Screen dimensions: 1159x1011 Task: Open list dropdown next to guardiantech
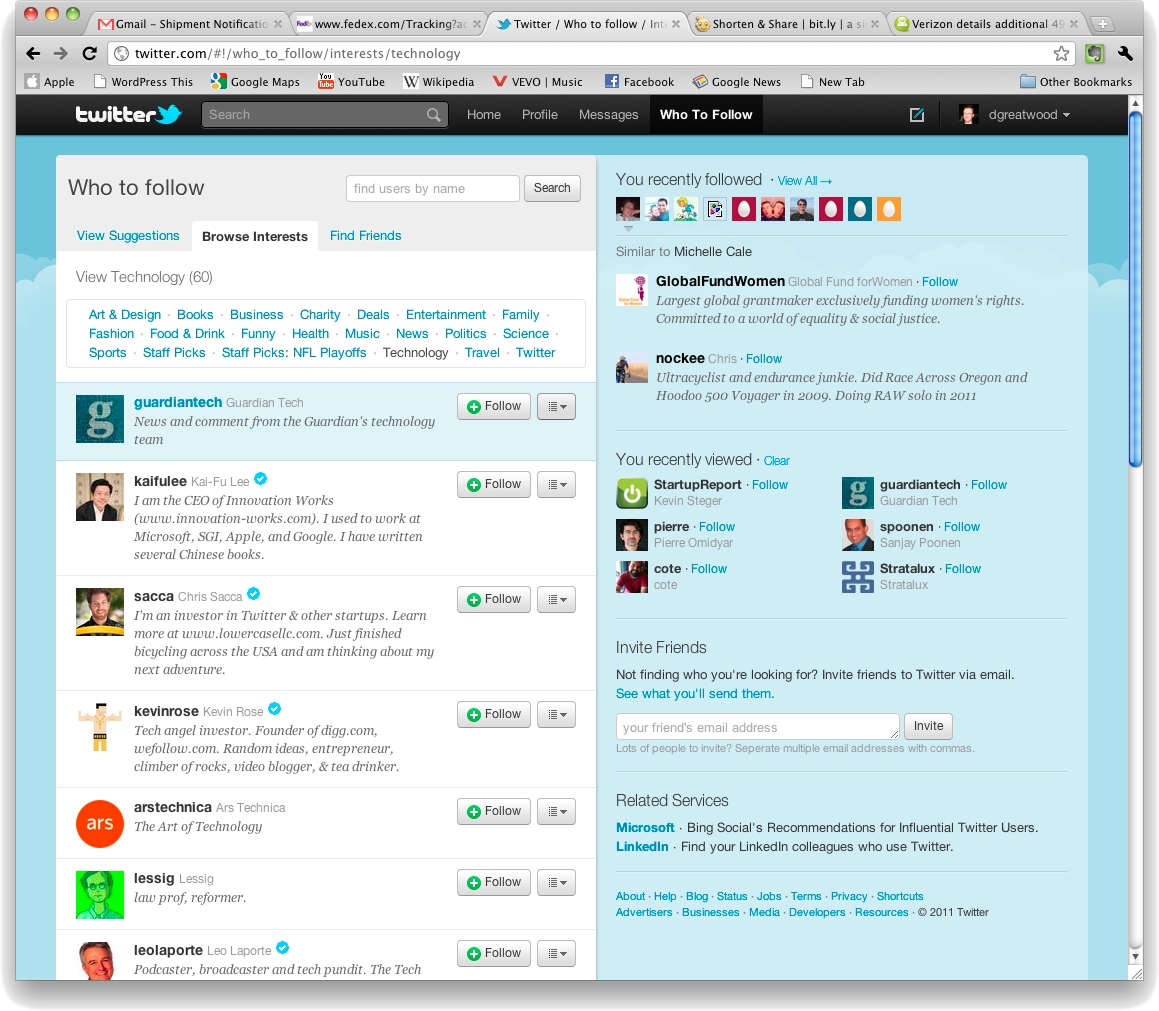[556, 406]
